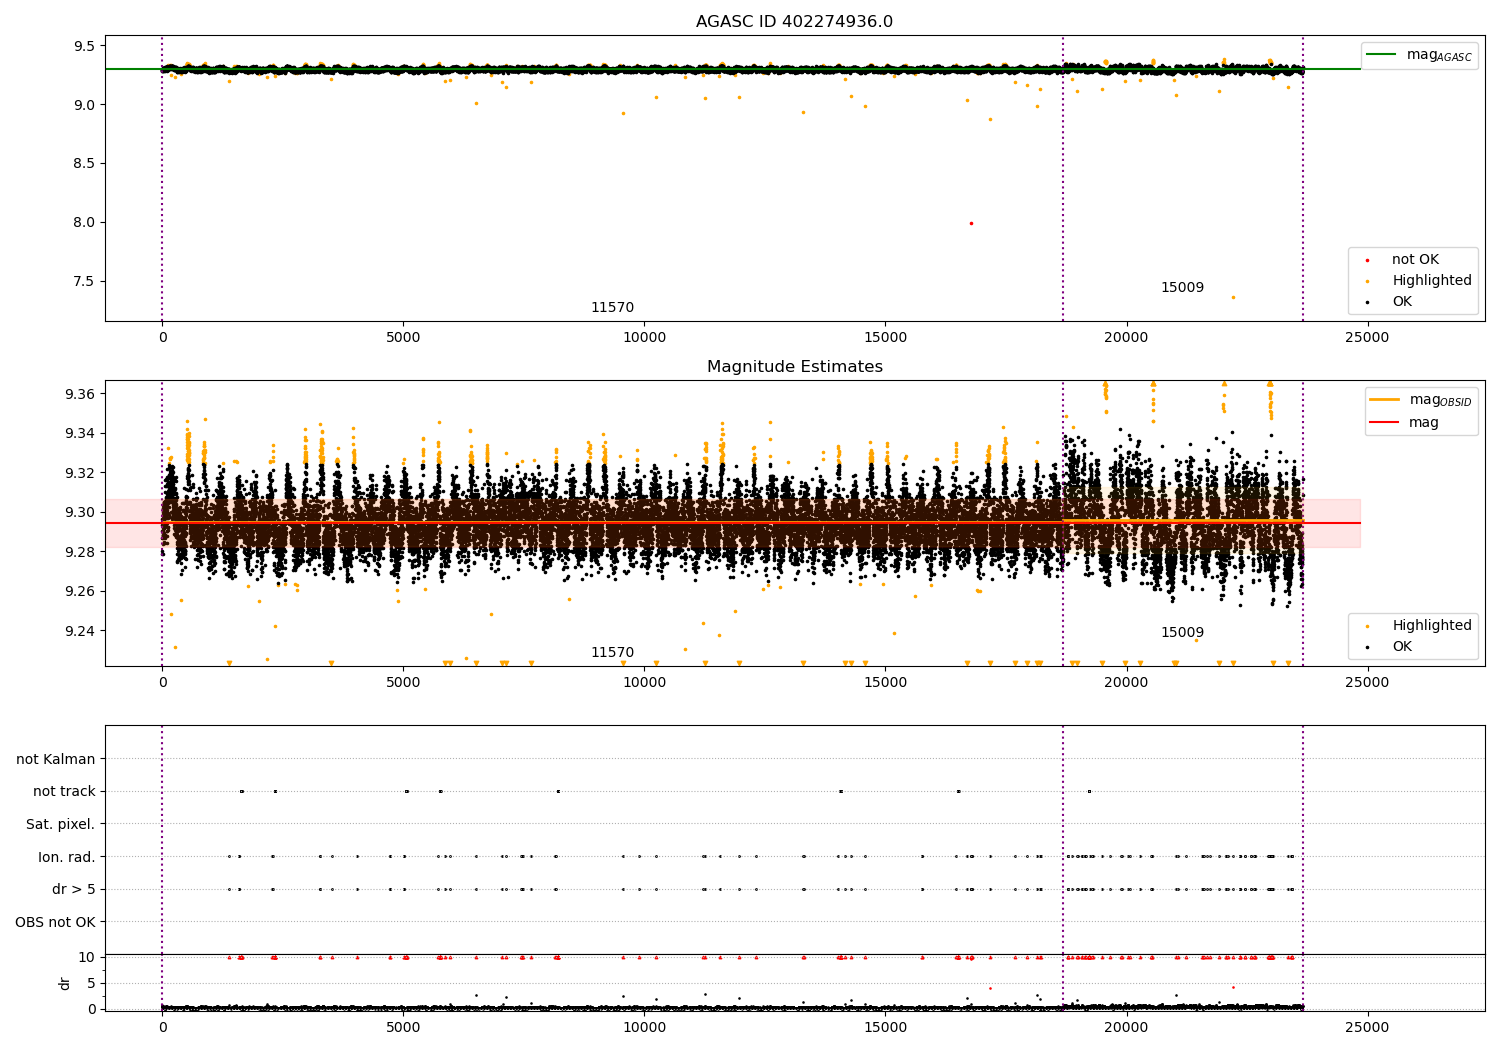Click the "not Kalman" row label
Viewport: 1500px width, 1050px height.
pyautogui.click(x=56, y=759)
